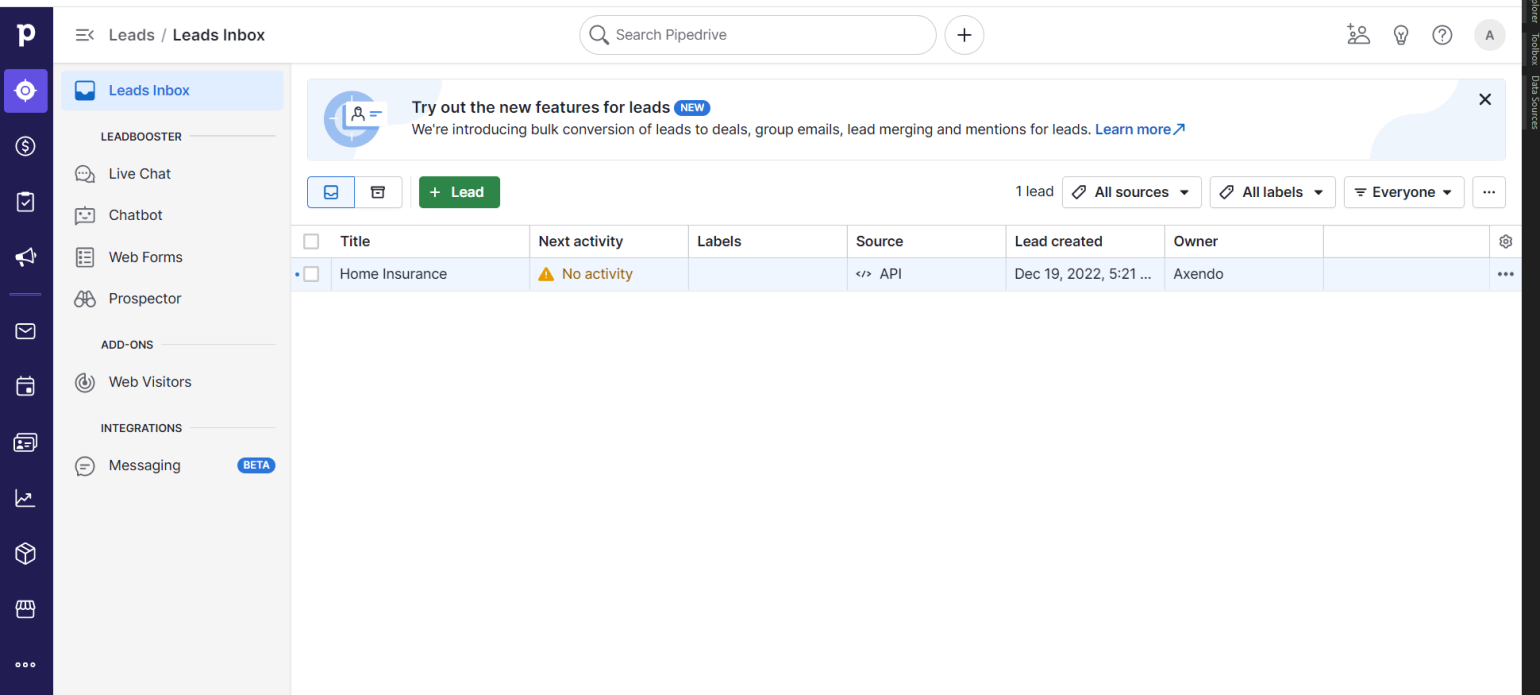This screenshot has width=1540, height=695.
Task: Open Mail envelope icon in navigation rail
Action: point(26,331)
